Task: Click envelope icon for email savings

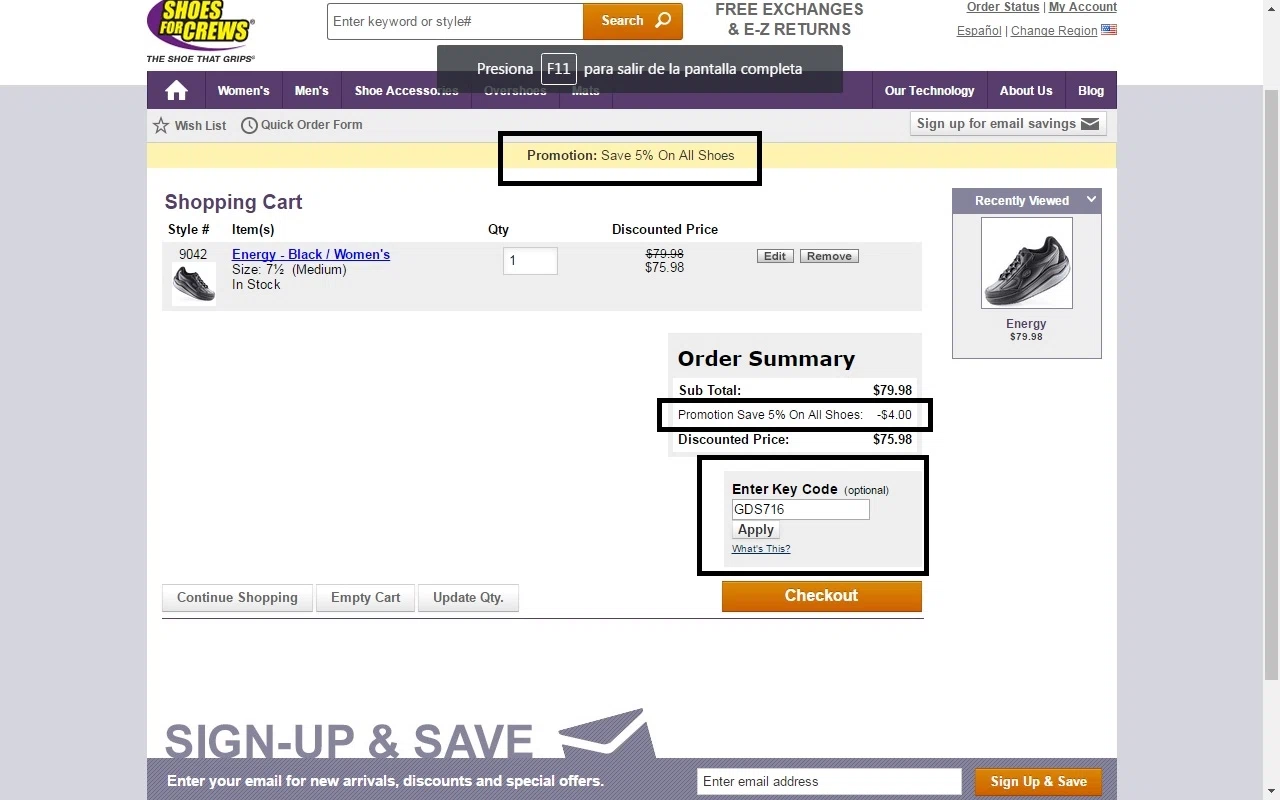Action: pyautogui.click(x=1090, y=124)
